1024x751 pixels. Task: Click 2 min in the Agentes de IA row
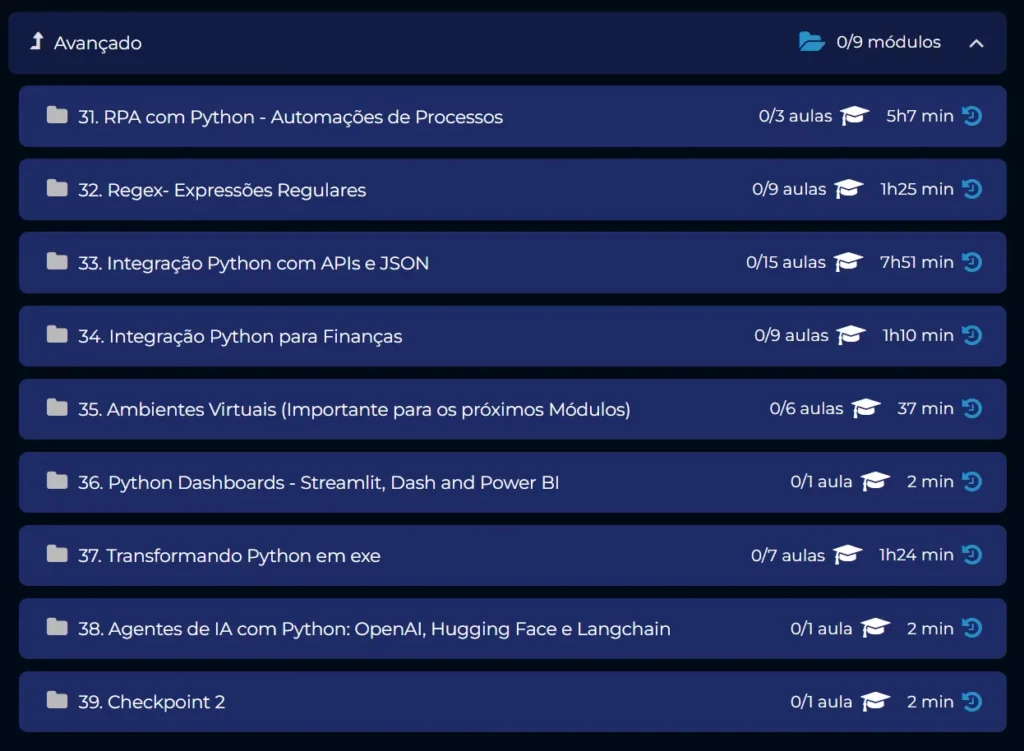tap(930, 628)
